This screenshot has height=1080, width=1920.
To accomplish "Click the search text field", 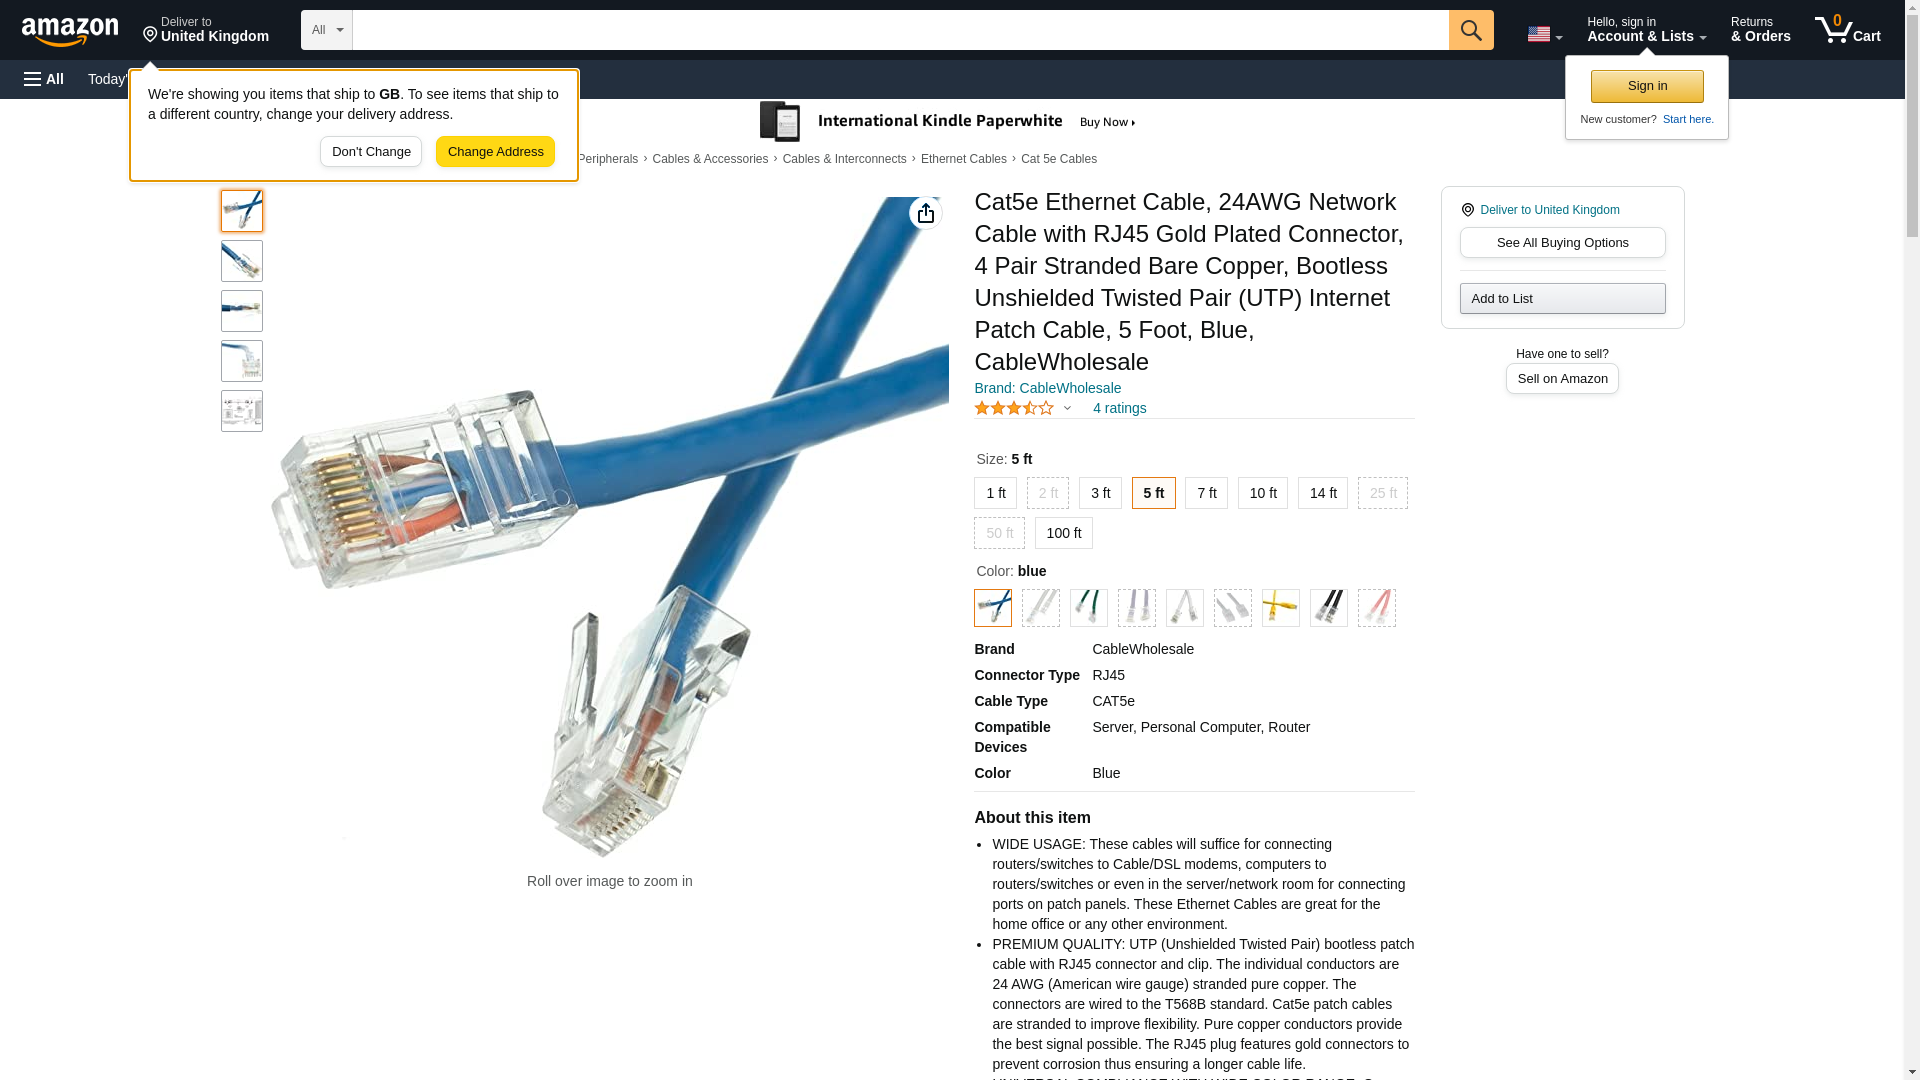I will (900, 30).
